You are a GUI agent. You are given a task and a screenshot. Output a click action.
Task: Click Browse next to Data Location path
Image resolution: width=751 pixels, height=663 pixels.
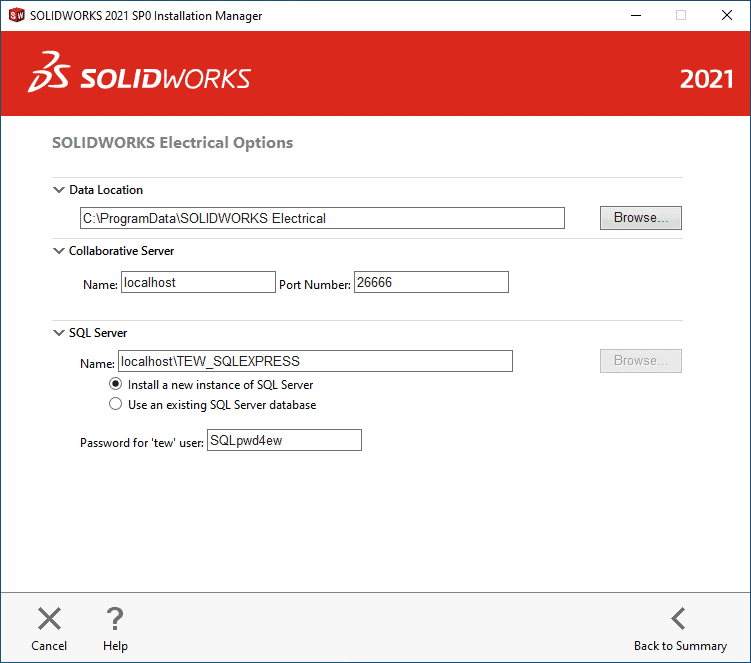pos(640,218)
